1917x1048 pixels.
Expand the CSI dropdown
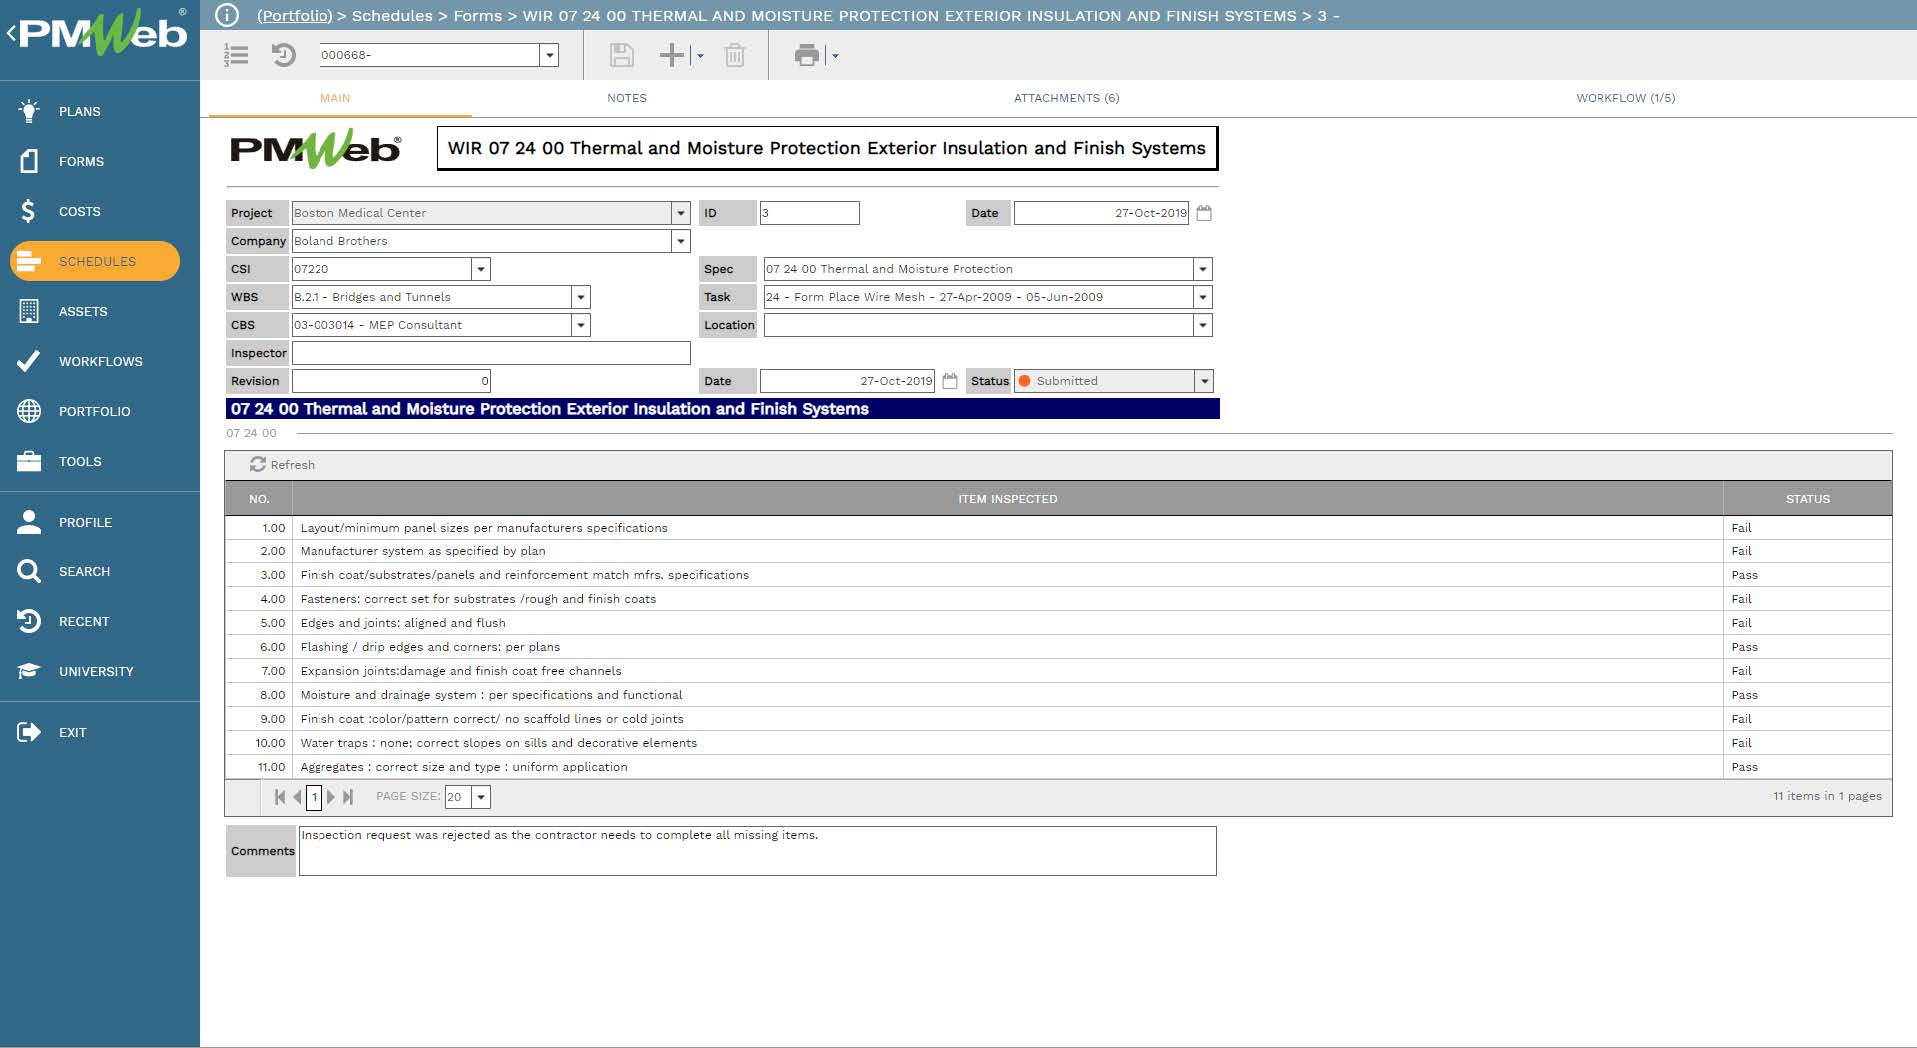(481, 269)
